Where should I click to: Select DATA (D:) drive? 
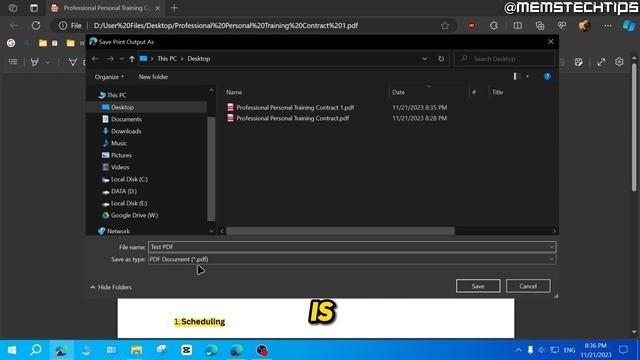coord(119,191)
